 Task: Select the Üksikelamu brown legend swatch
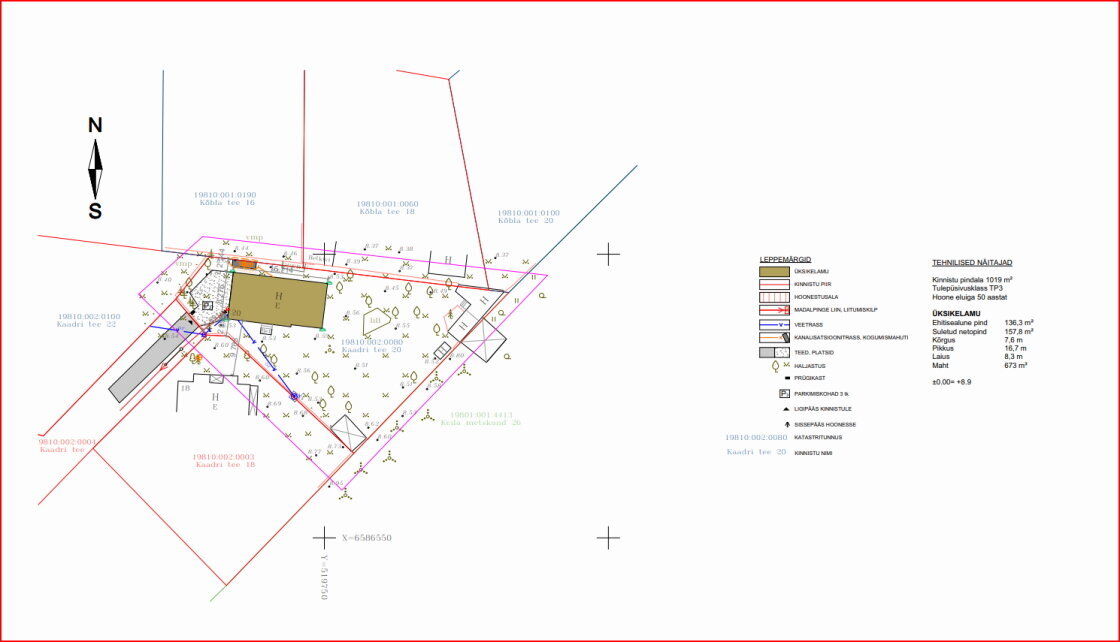tap(776, 271)
